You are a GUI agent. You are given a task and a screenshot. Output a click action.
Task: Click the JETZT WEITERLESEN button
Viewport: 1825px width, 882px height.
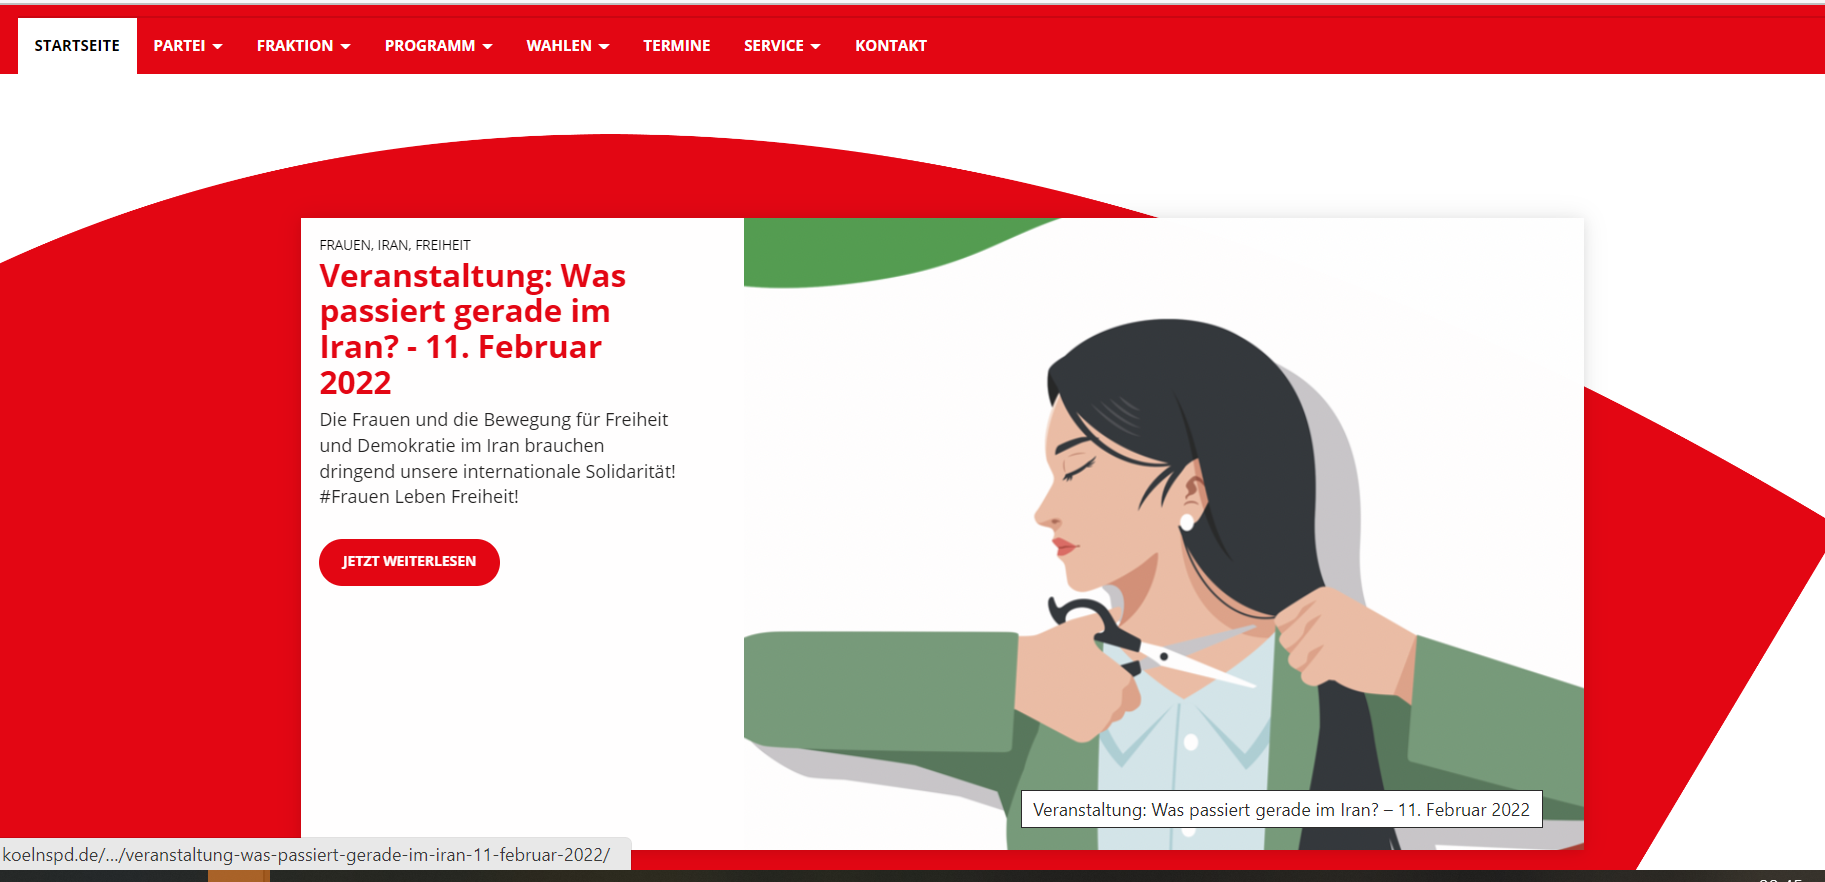point(409,562)
